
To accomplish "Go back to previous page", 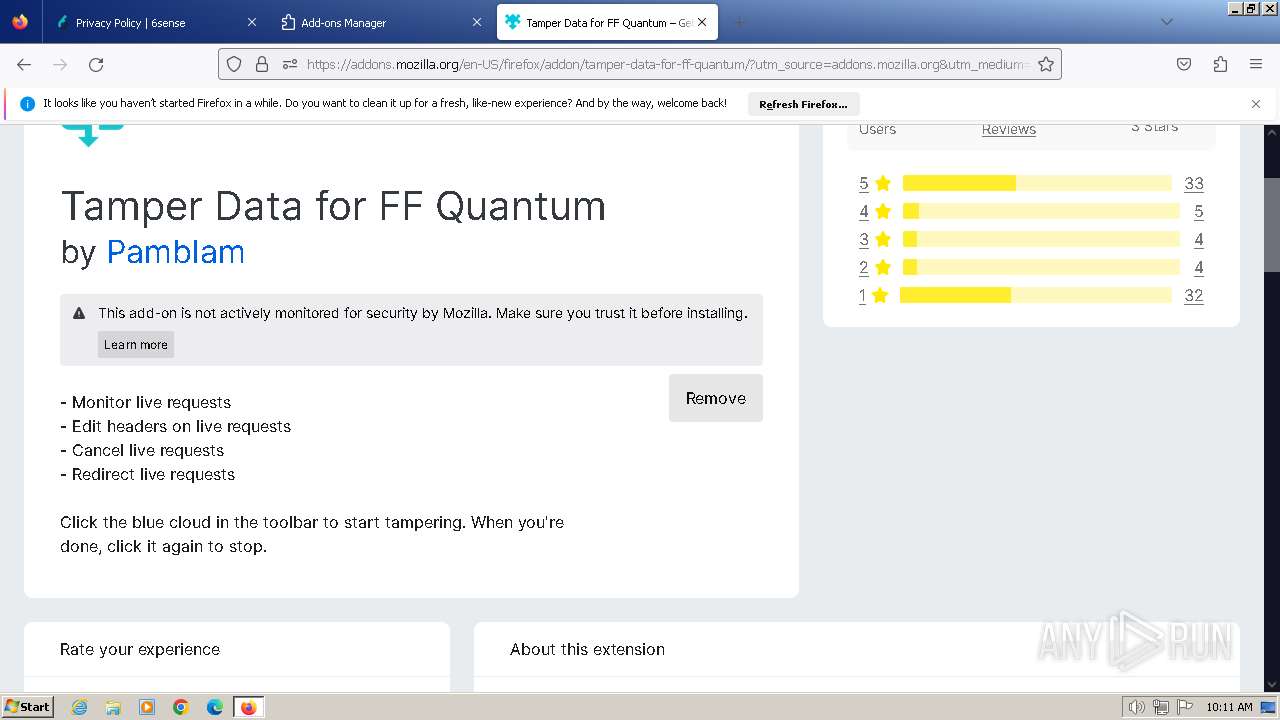I will pyautogui.click(x=24, y=64).
